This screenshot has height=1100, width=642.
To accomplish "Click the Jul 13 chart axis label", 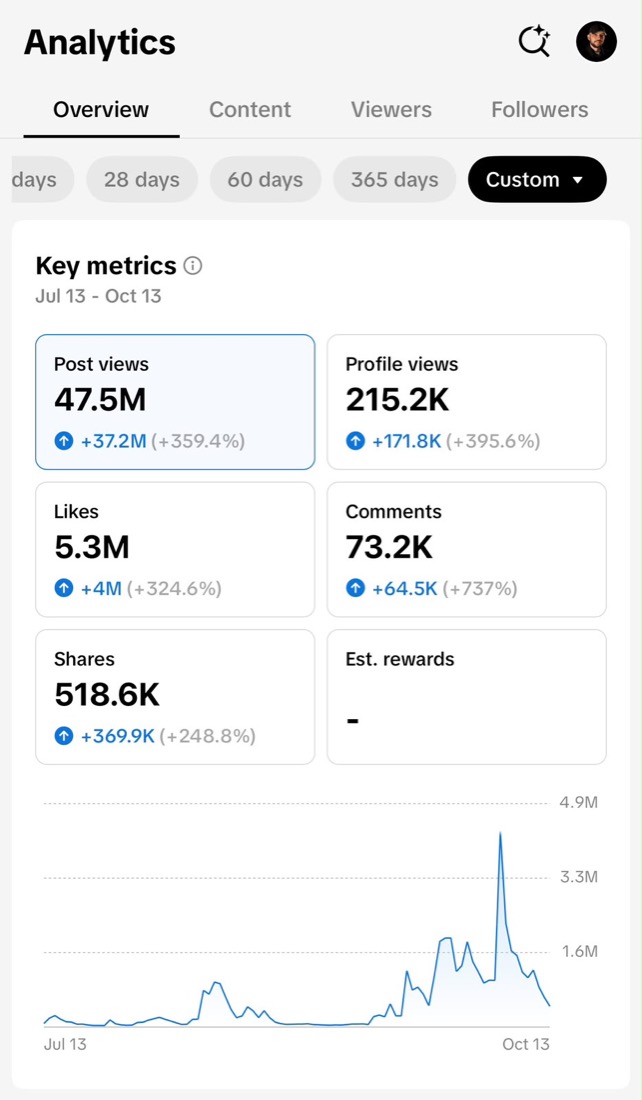I will point(65,1044).
